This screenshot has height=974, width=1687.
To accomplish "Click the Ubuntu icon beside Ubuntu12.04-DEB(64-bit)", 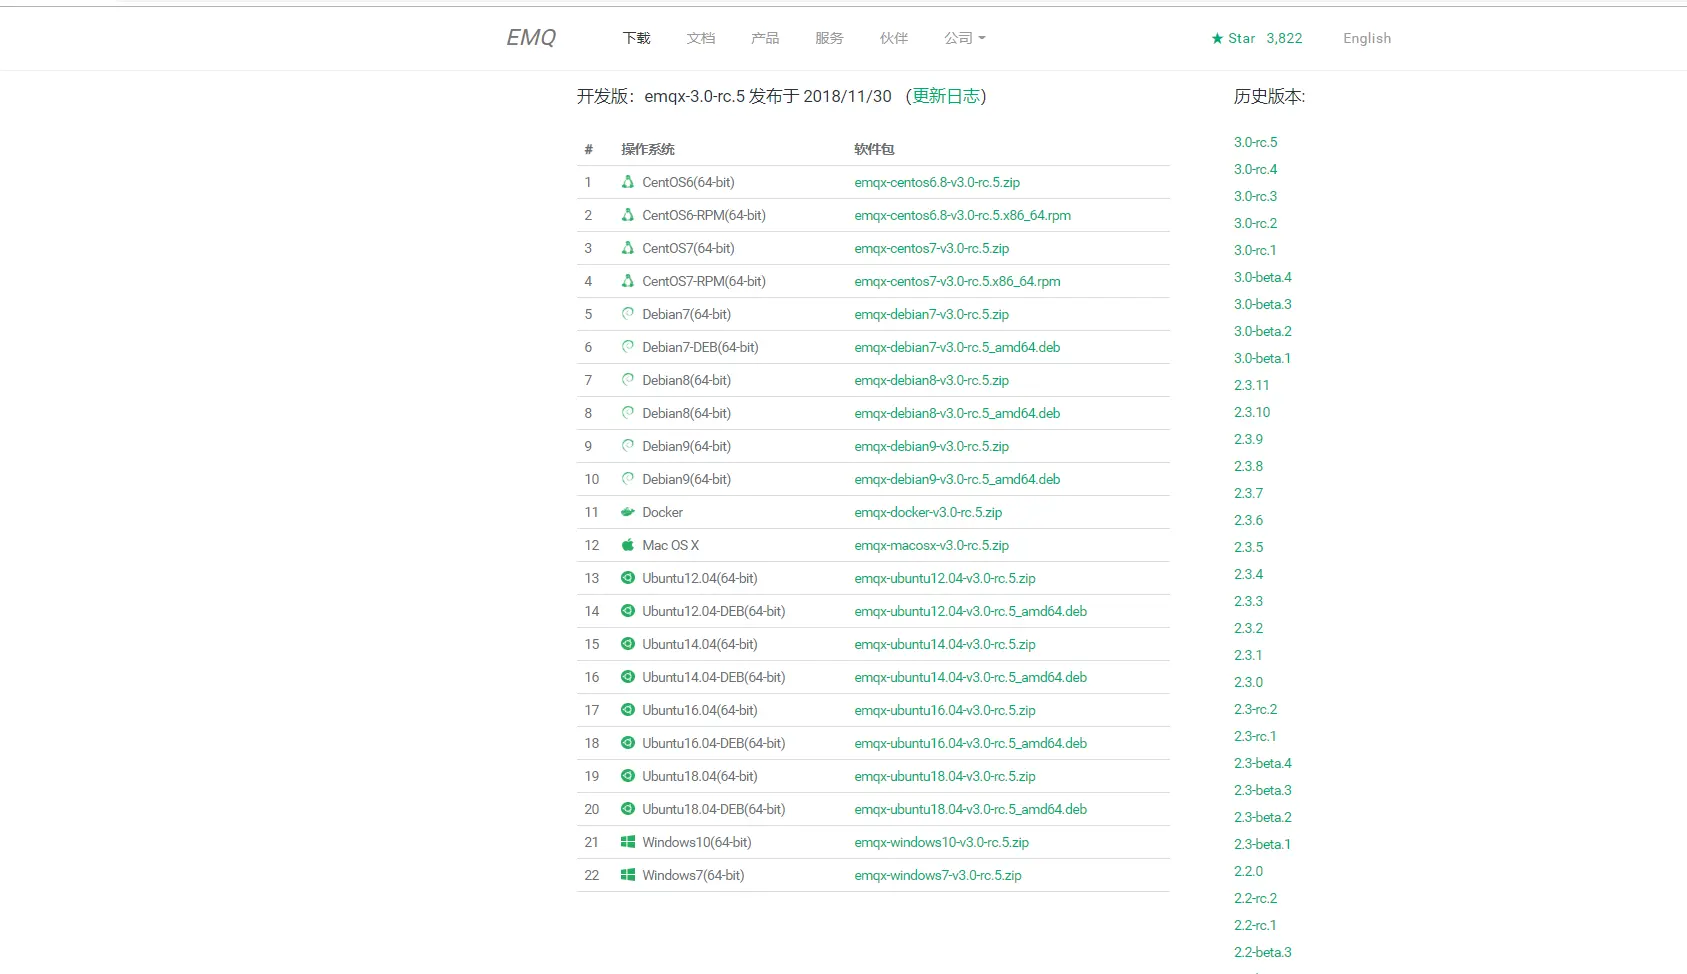I will pos(628,611).
